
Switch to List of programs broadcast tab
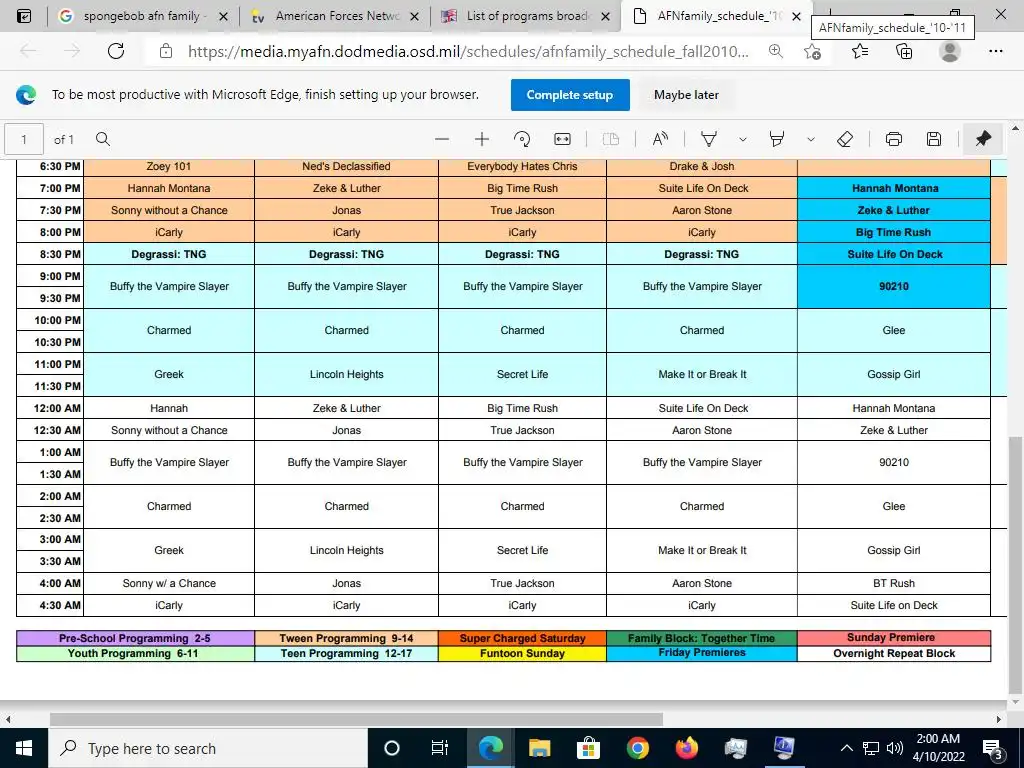pyautogui.click(x=526, y=16)
